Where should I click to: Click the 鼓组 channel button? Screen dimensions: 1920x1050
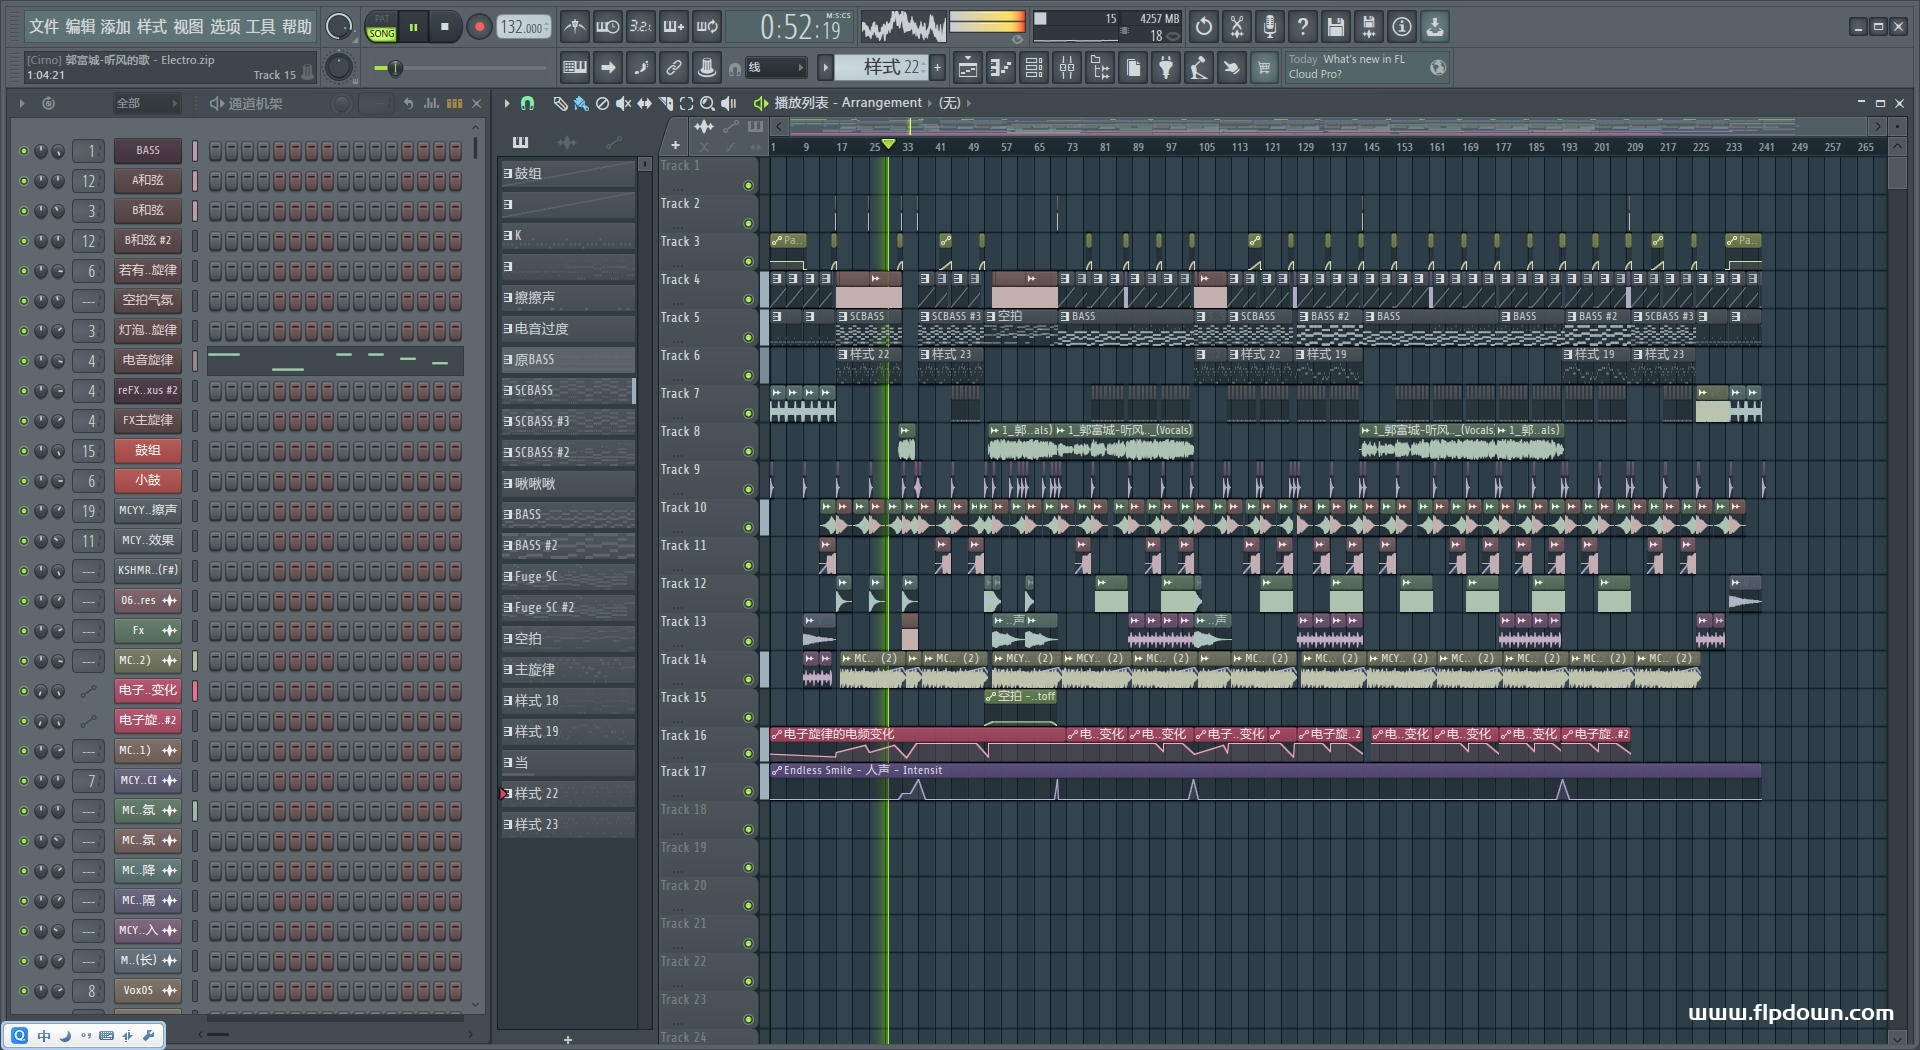(147, 451)
